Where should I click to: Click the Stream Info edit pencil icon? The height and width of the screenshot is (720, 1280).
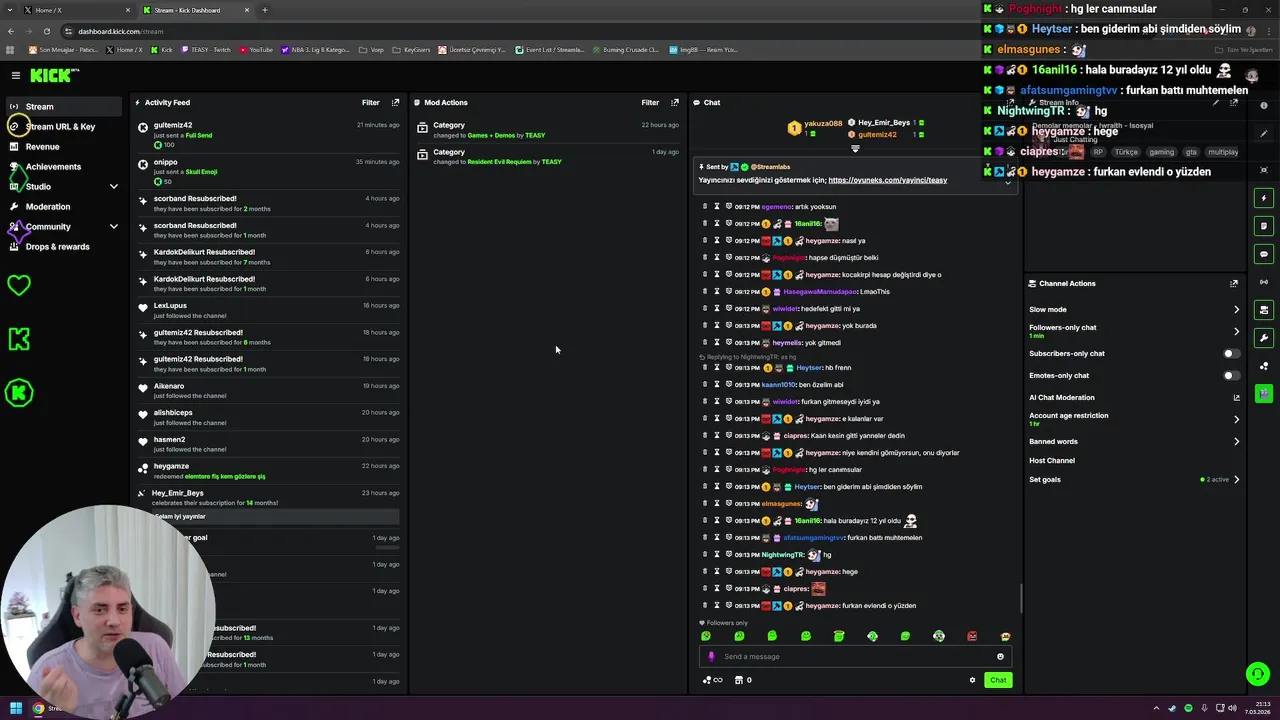(1216, 102)
